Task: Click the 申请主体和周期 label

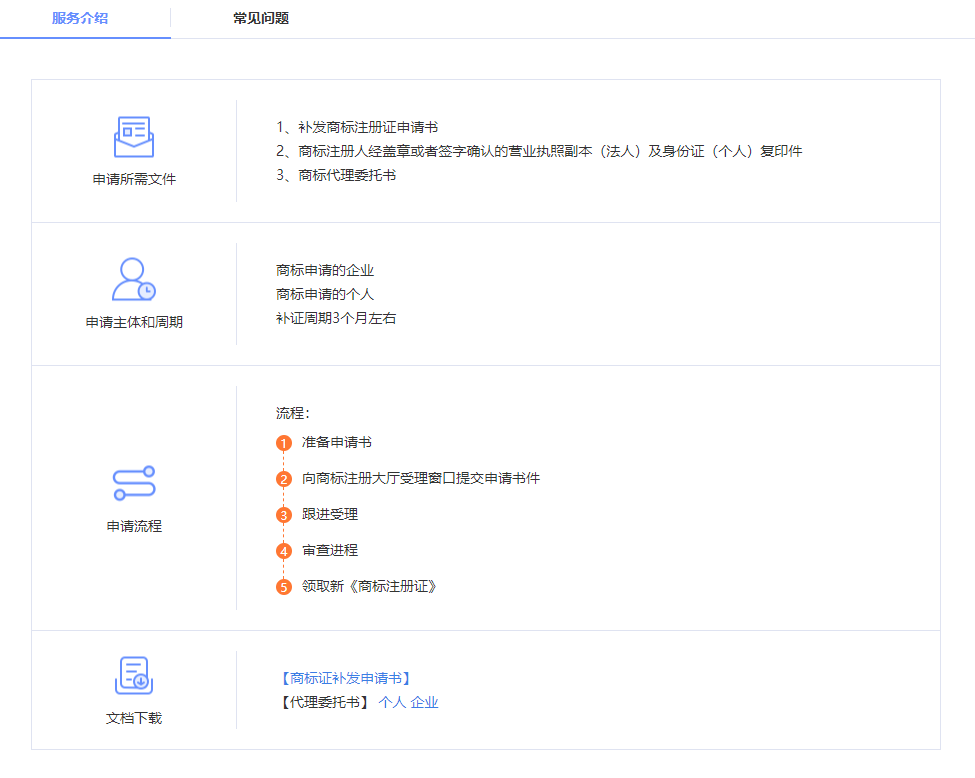Action: (134, 322)
